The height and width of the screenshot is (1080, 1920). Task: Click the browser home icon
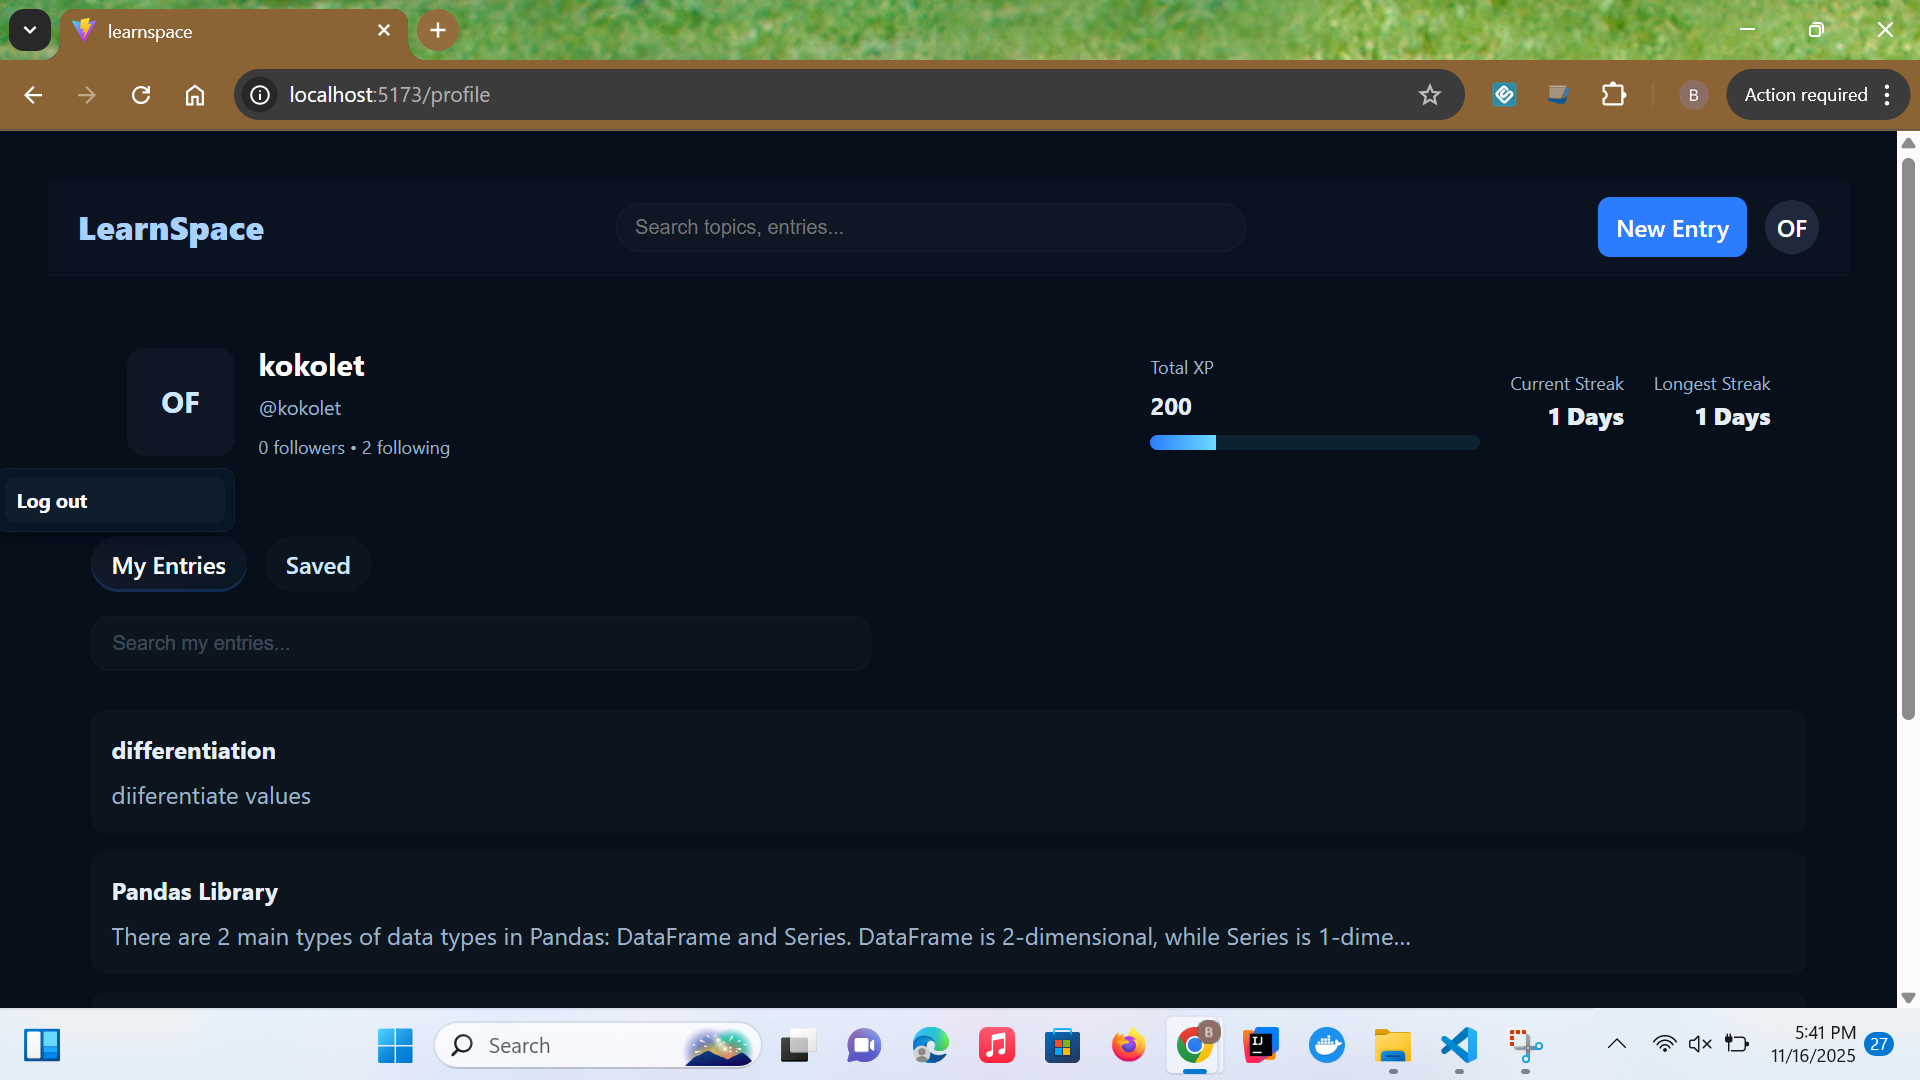195,95
